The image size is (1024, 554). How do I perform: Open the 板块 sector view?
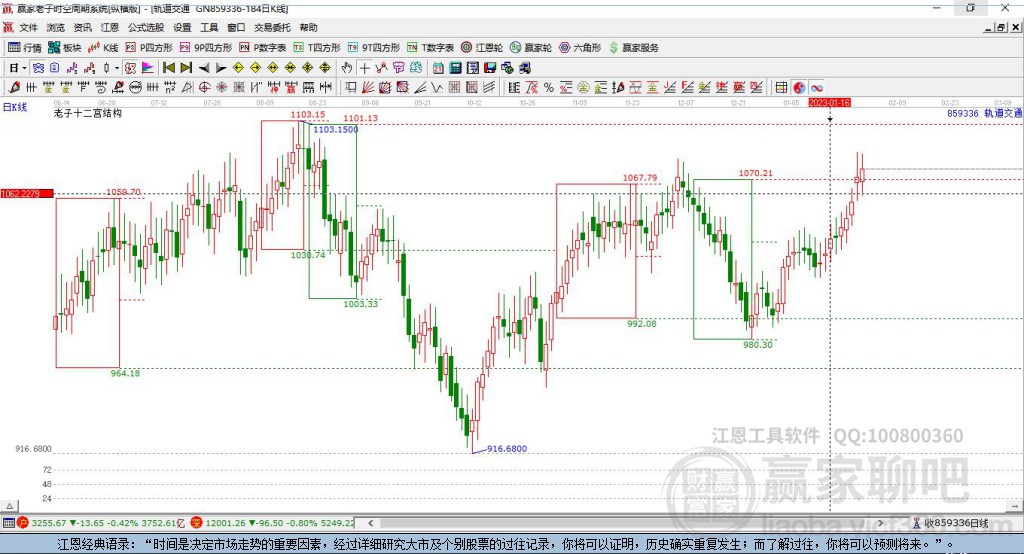click(64, 48)
